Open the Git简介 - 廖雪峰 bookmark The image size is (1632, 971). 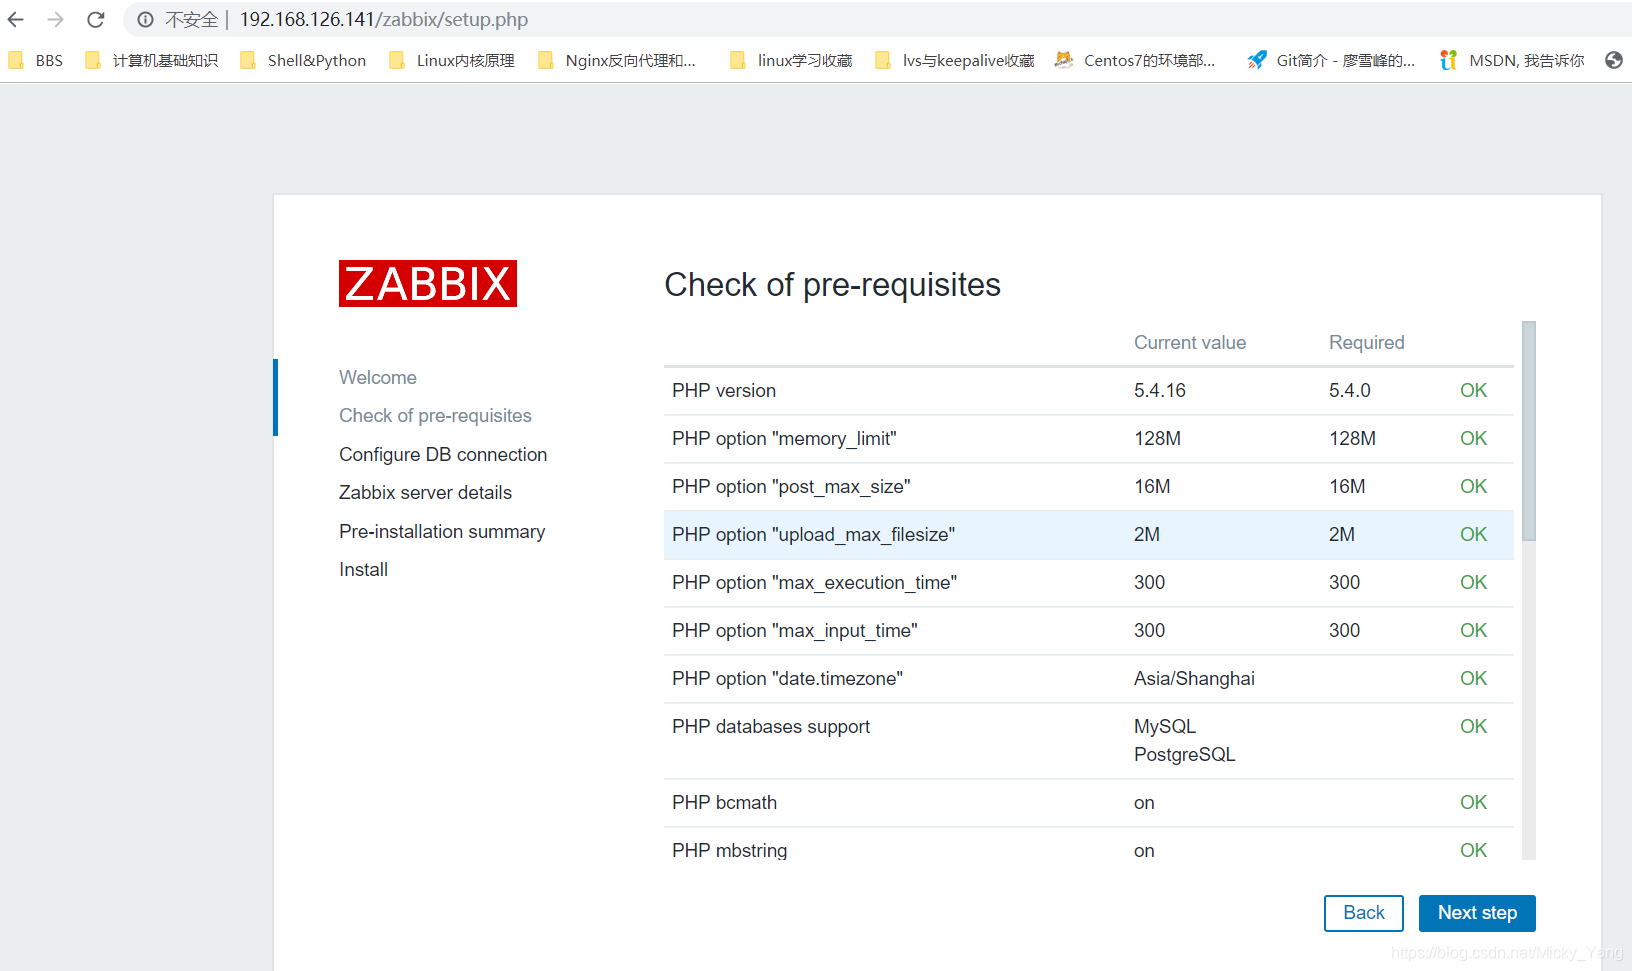click(x=1332, y=61)
